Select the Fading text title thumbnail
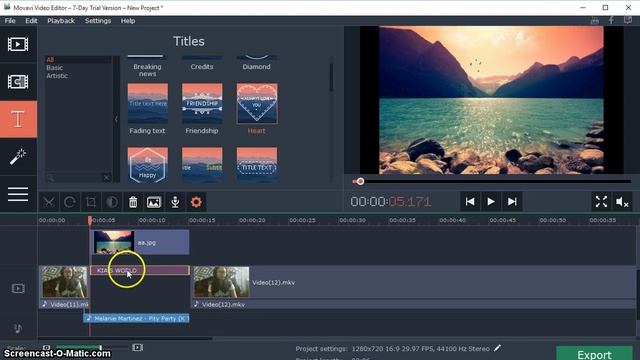 (x=148, y=103)
